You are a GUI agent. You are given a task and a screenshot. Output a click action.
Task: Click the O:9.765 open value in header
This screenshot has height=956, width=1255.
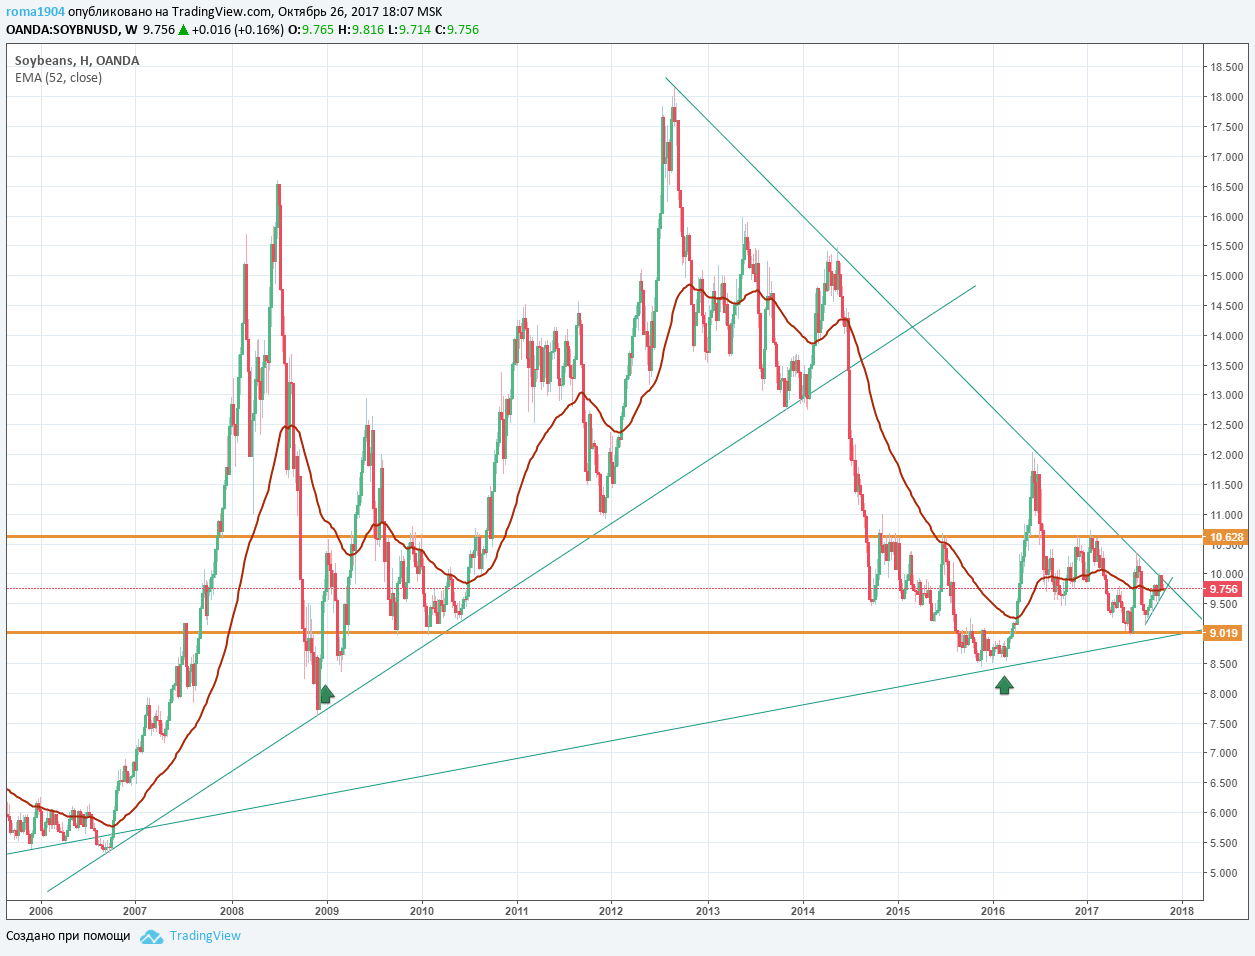tap(311, 30)
